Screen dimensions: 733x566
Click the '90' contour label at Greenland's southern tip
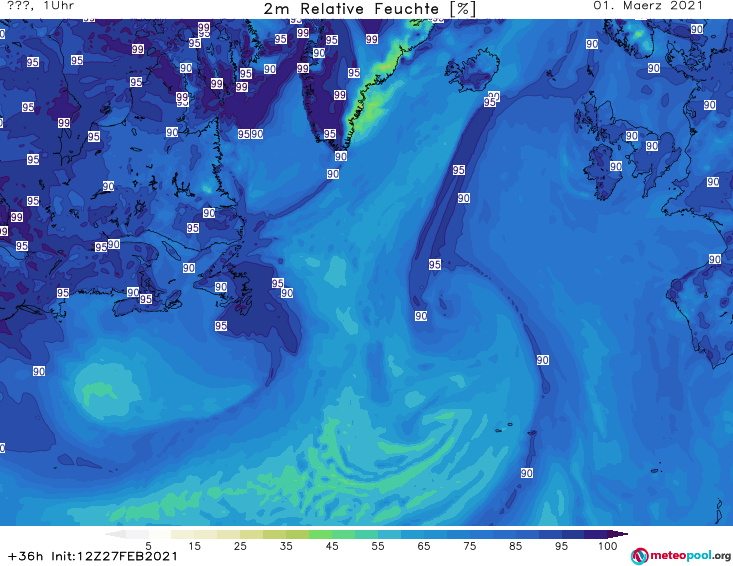click(341, 156)
